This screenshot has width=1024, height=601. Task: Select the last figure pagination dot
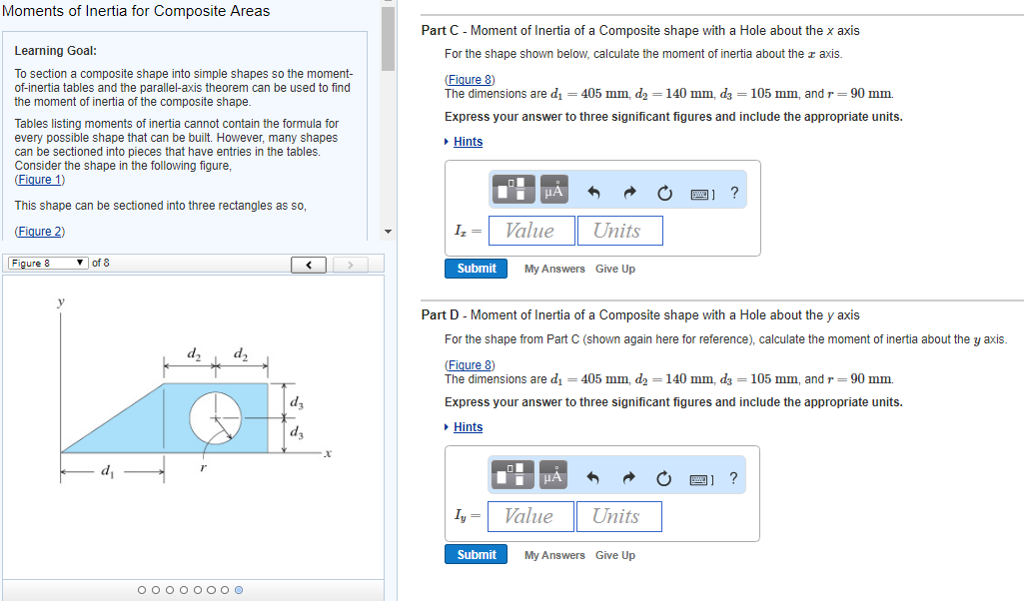coord(238,590)
